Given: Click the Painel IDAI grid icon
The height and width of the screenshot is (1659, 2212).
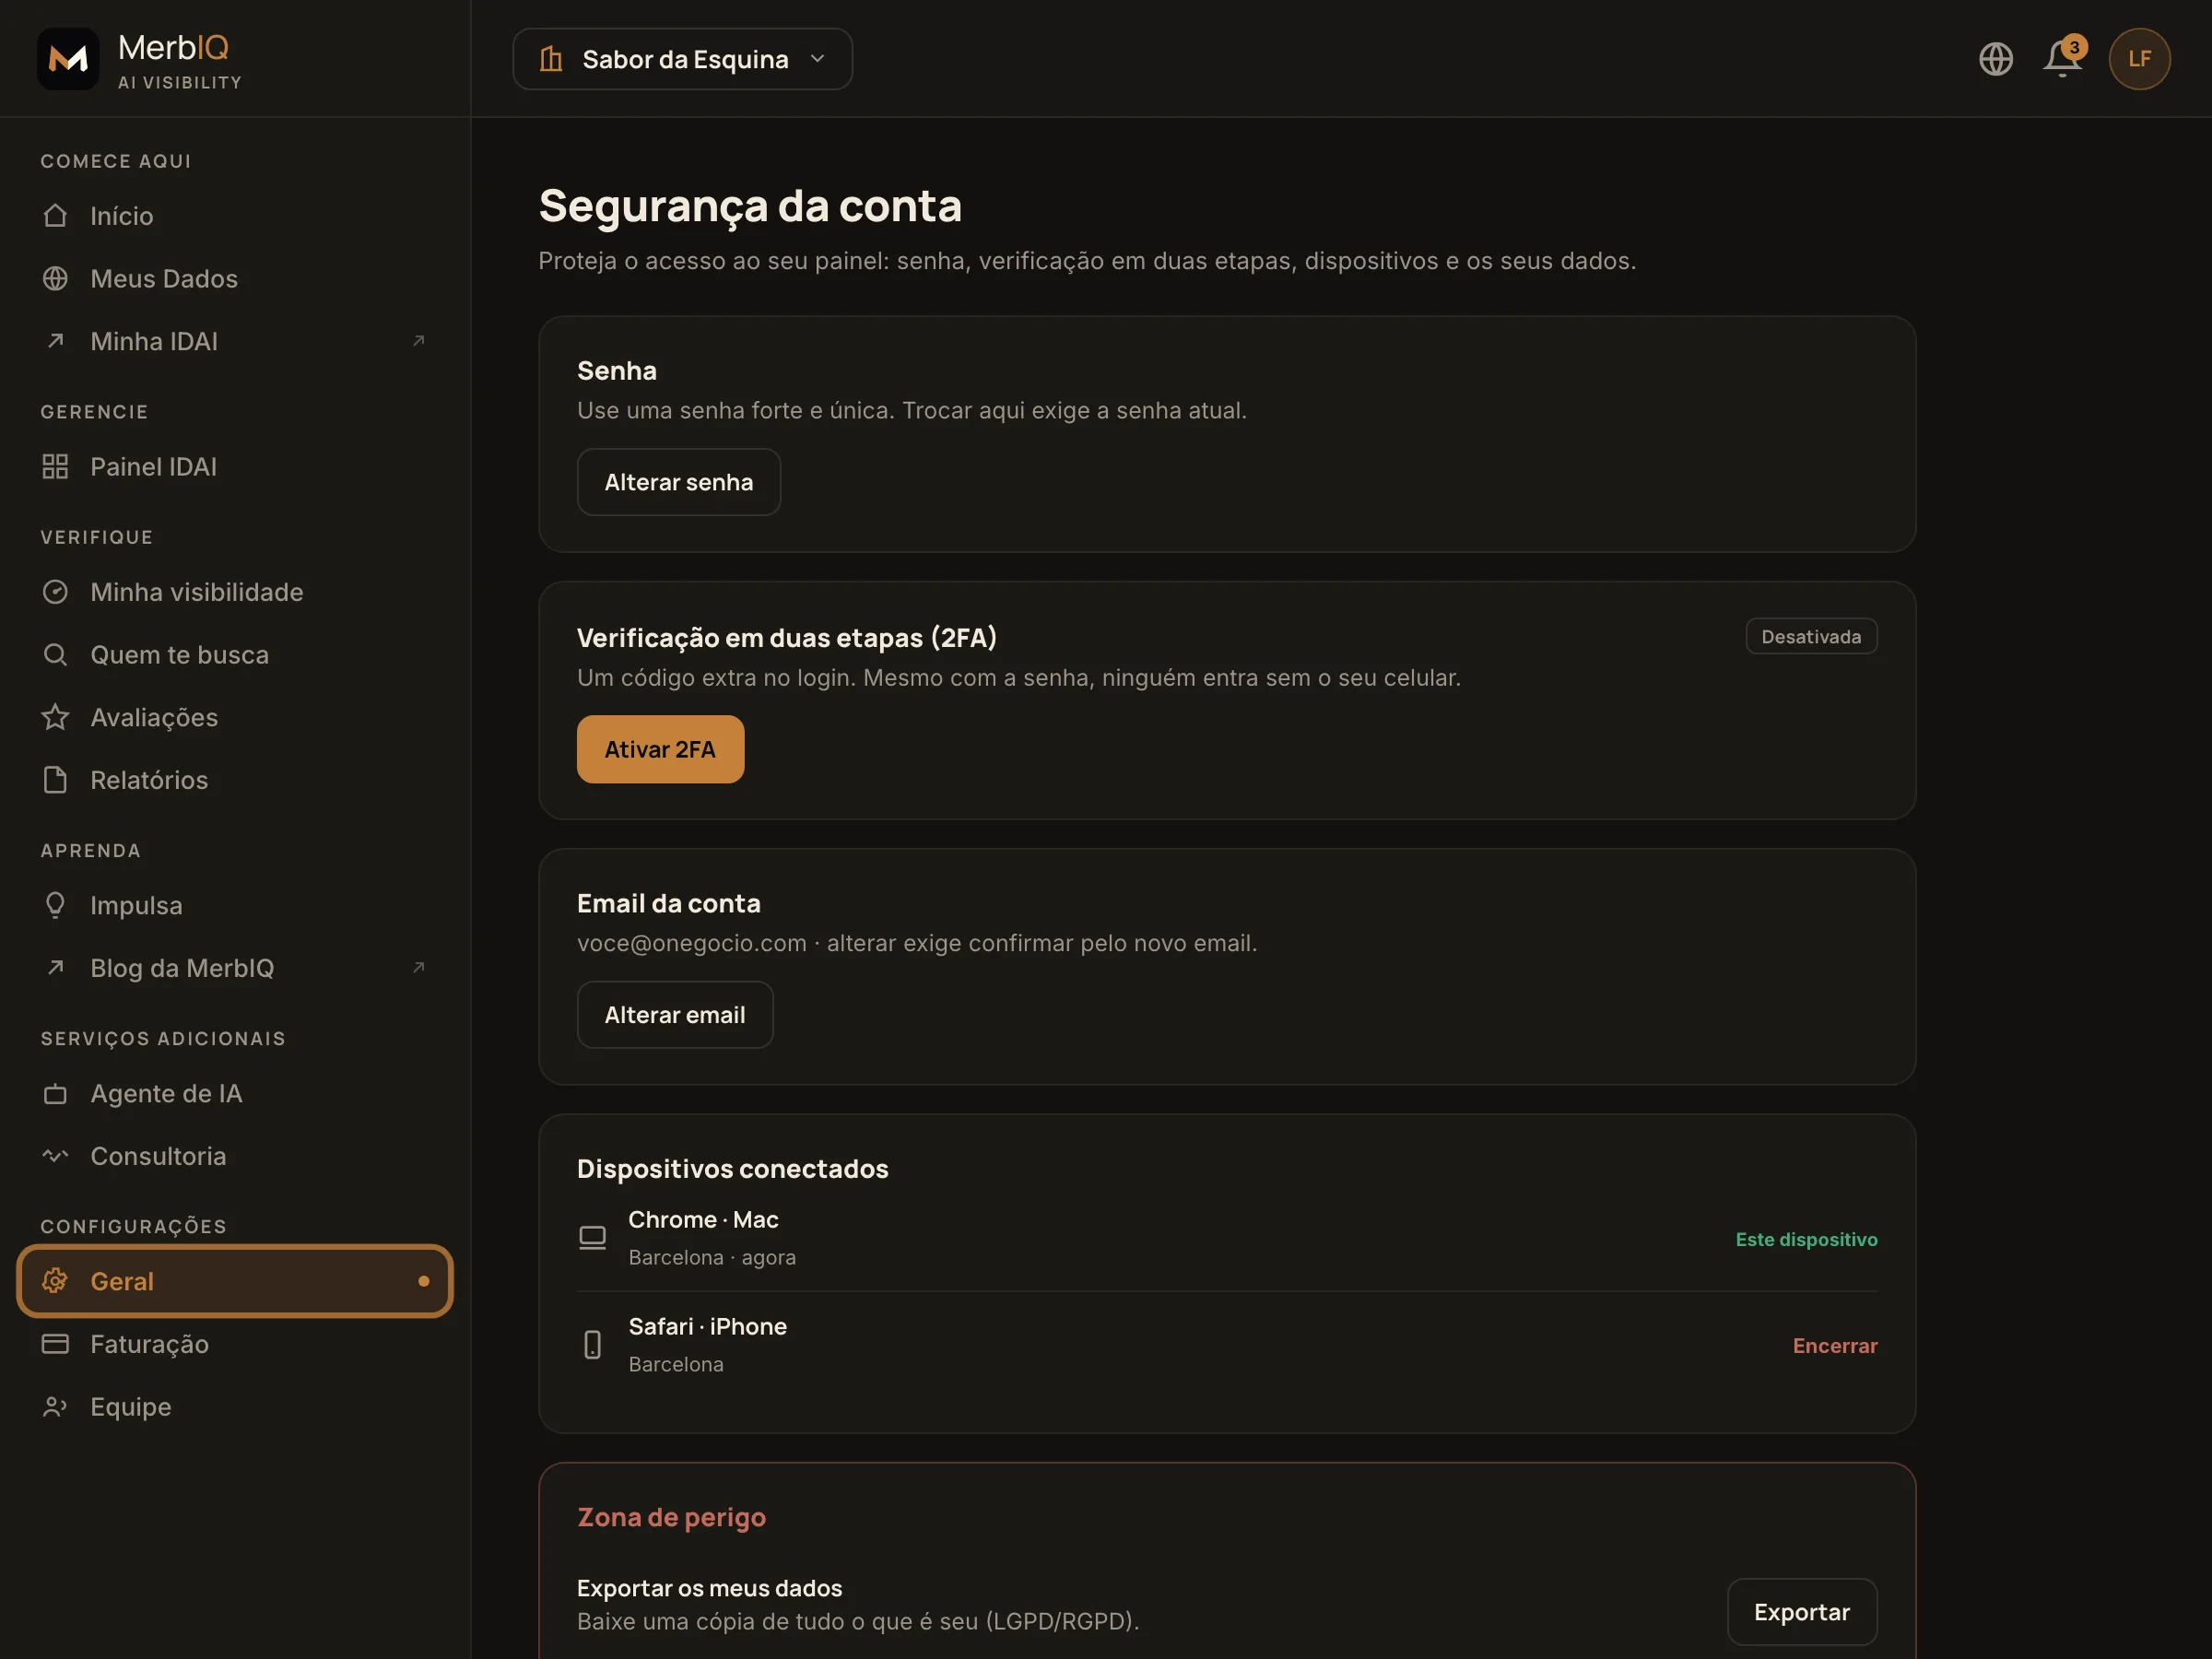Looking at the screenshot, I should point(55,466).
